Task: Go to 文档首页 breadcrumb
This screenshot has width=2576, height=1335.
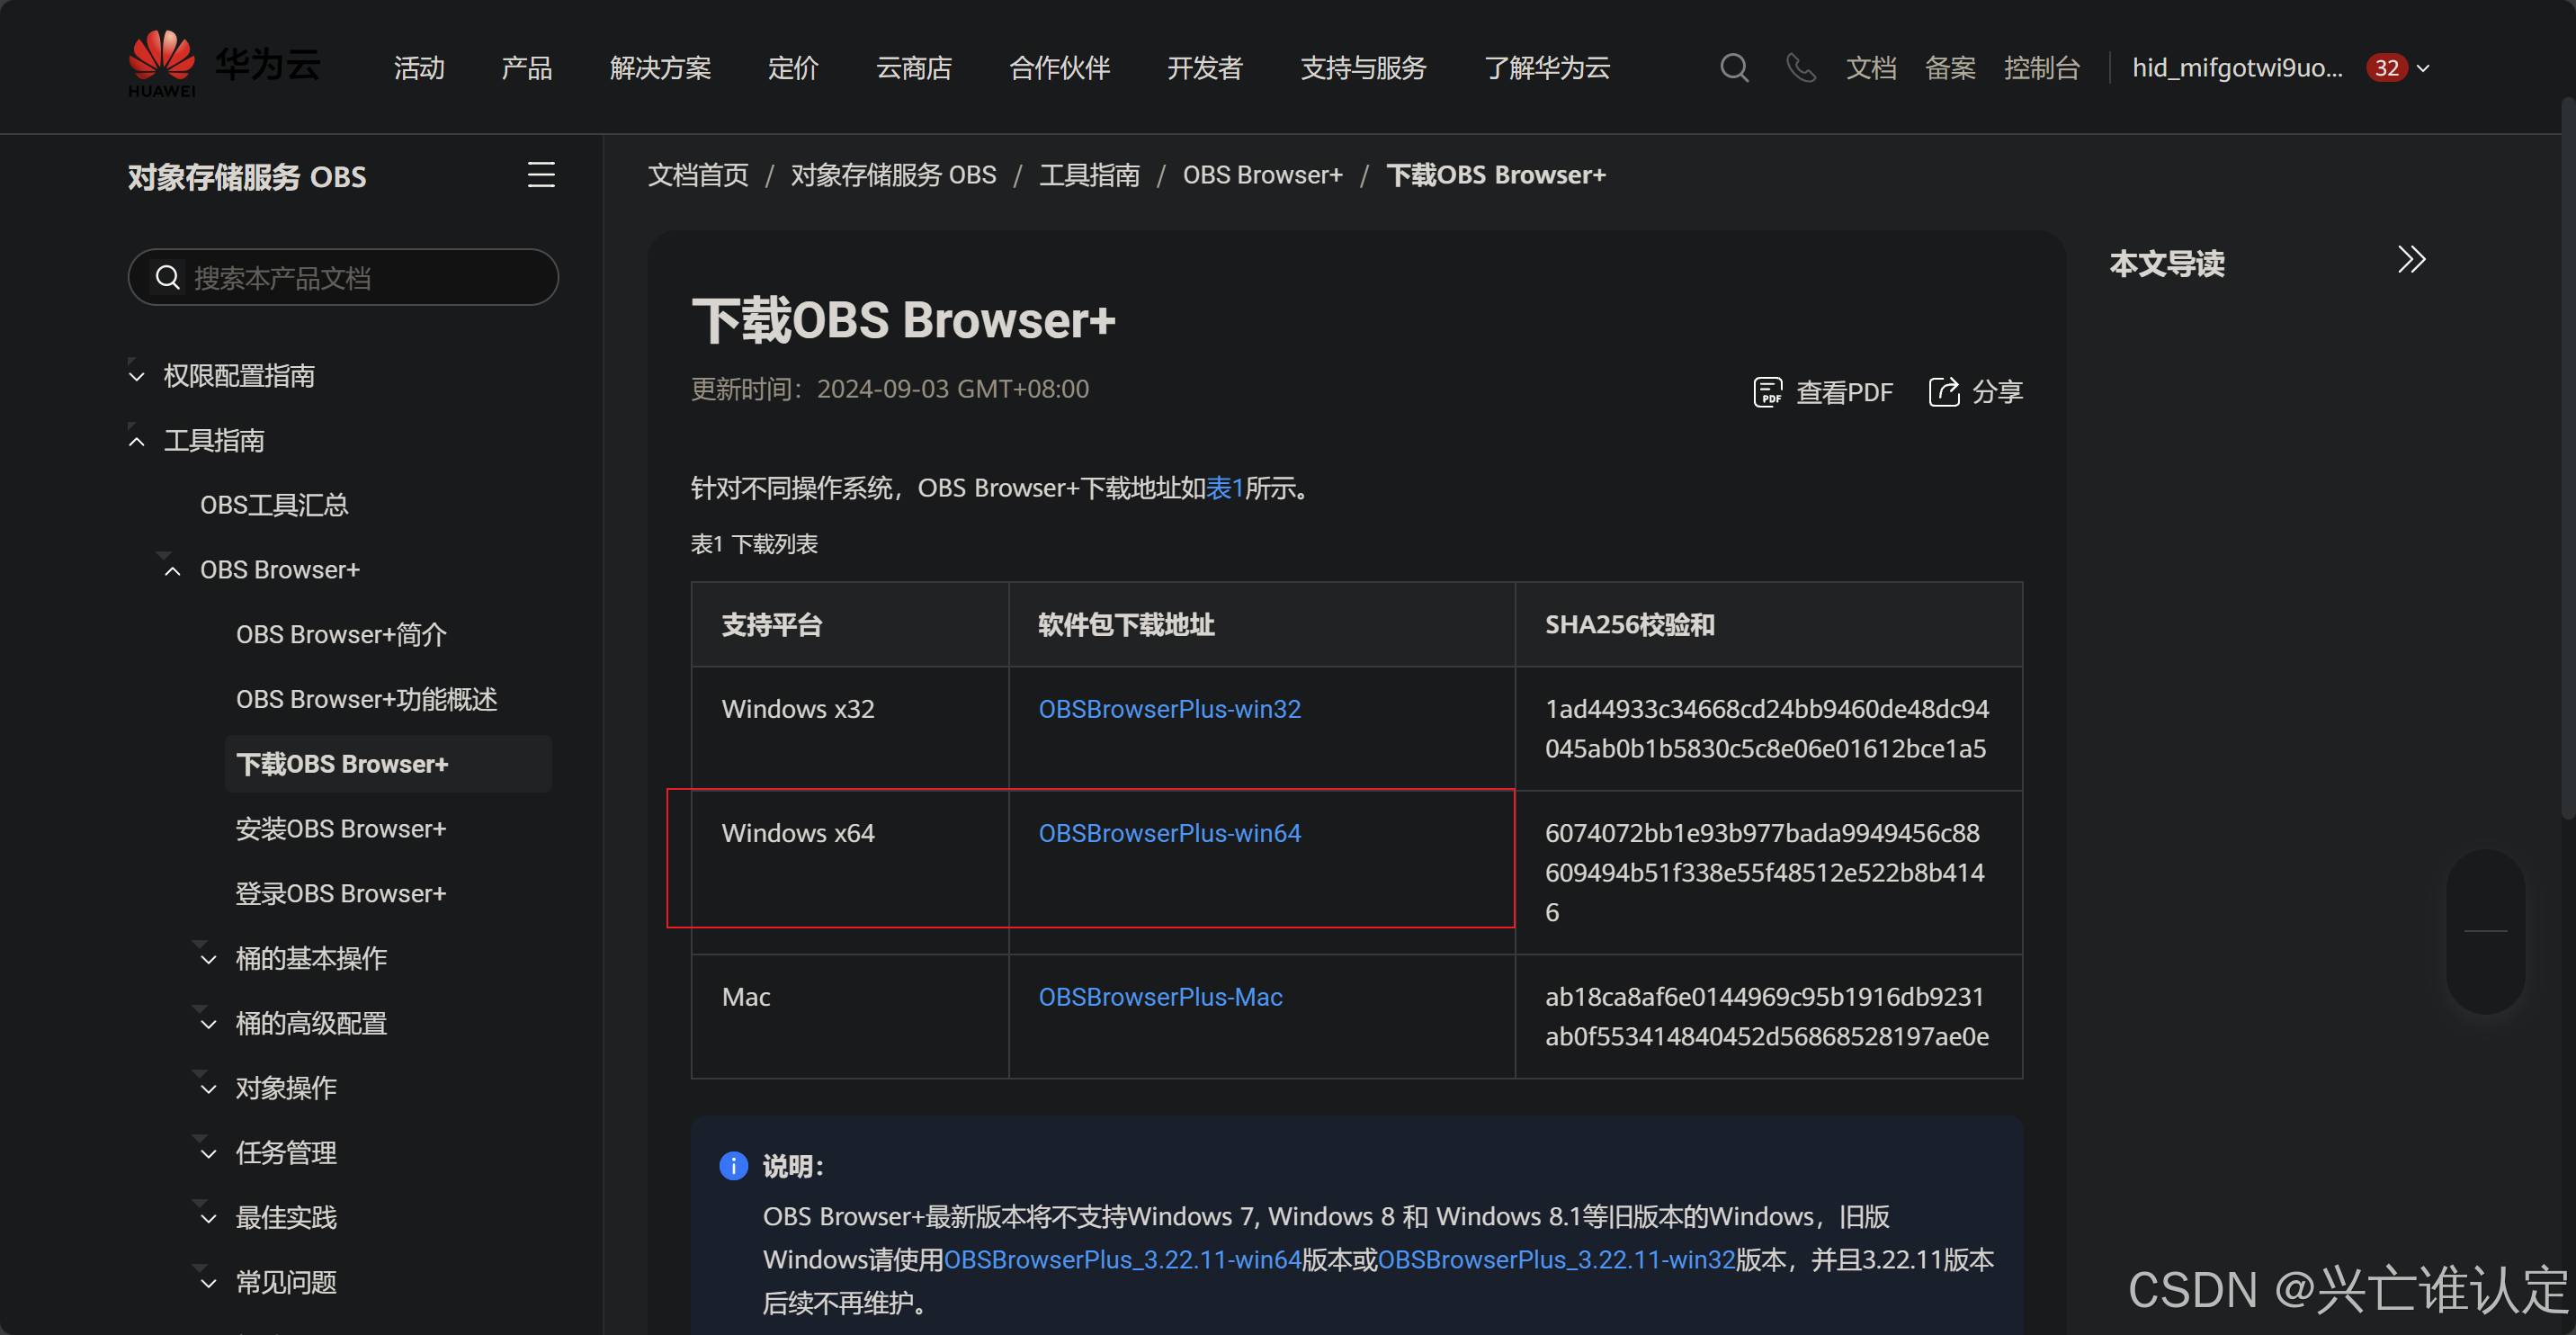Action: click(698, 175)
